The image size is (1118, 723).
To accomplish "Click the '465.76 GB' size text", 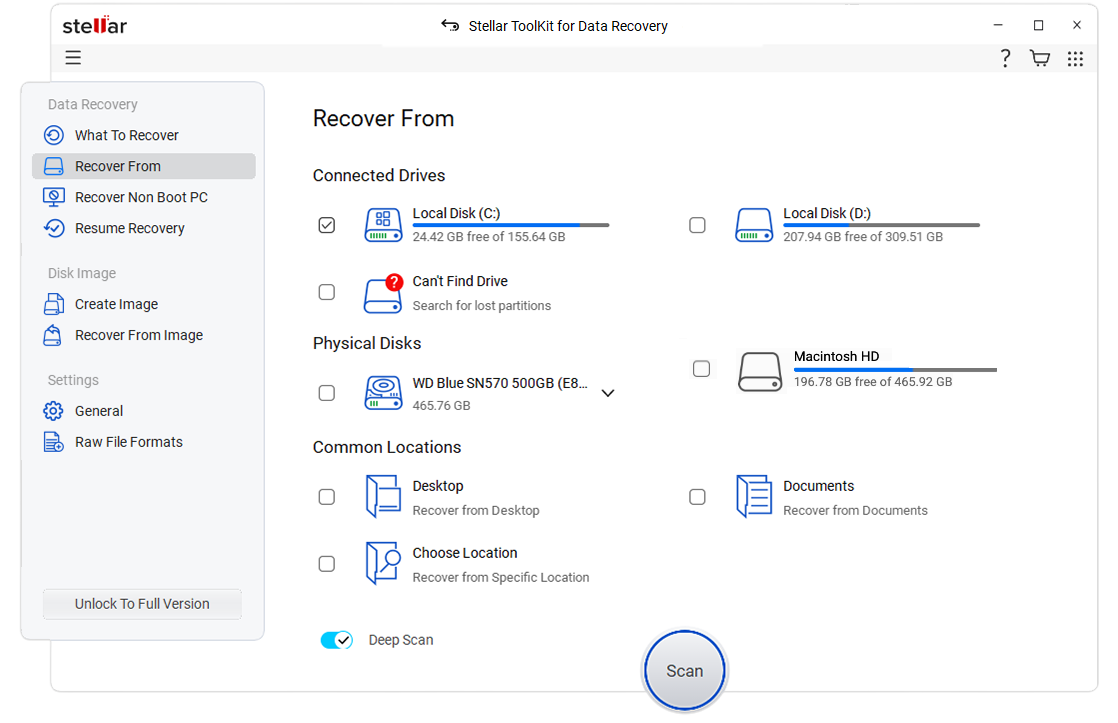I will pos(441,406).
